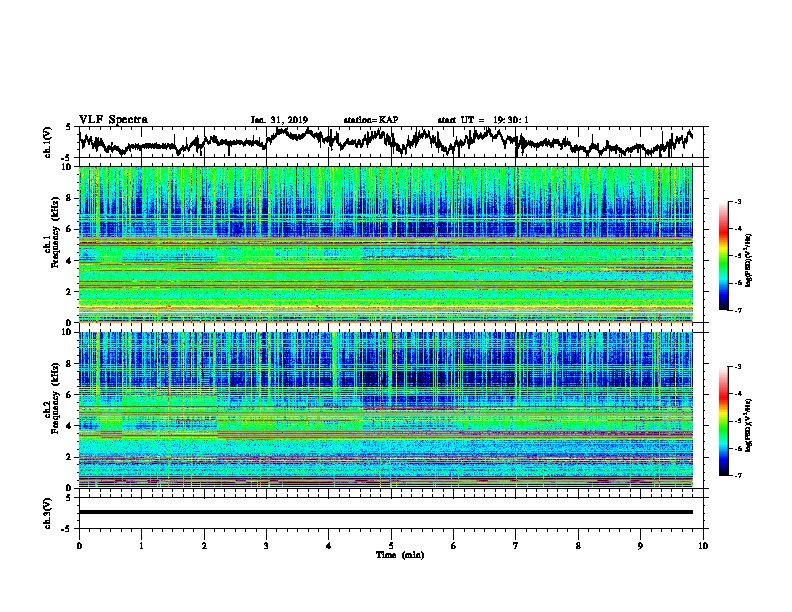Click the "6" minute tick on time axis

point(454,546)
